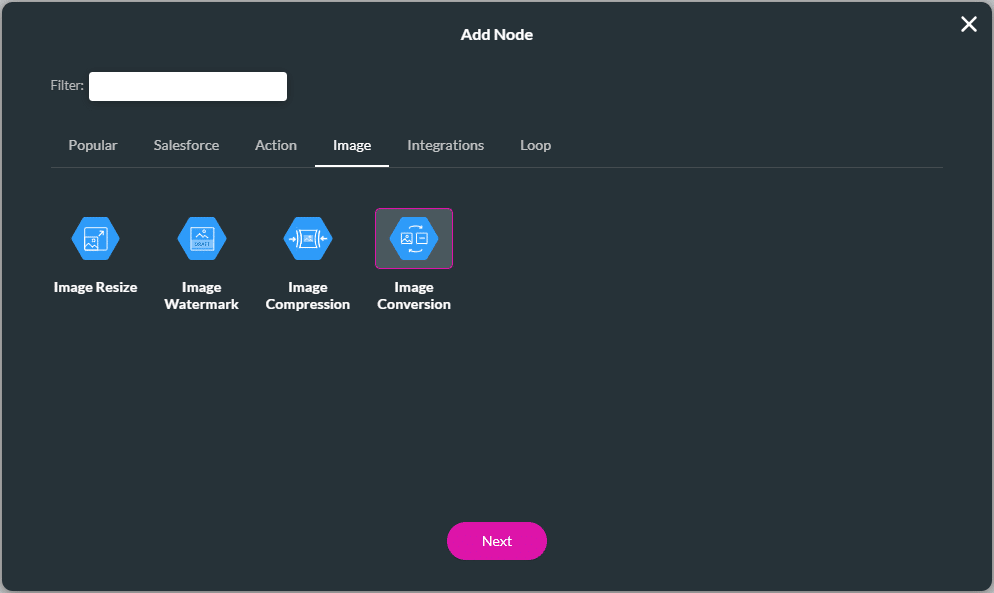Go to the Action tab
The width and height of the screenshot is (994, 593).
point(276,145)
